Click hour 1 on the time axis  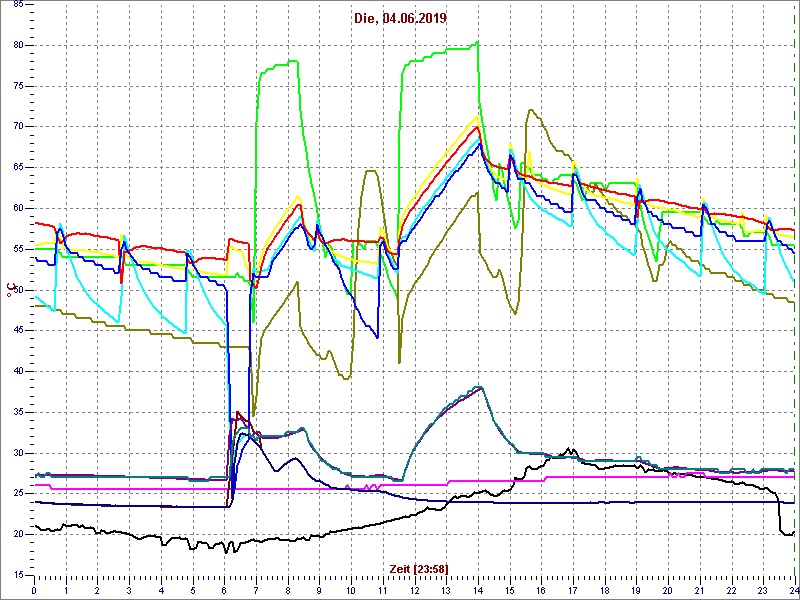pyautogui.click(x=66, y=590)
